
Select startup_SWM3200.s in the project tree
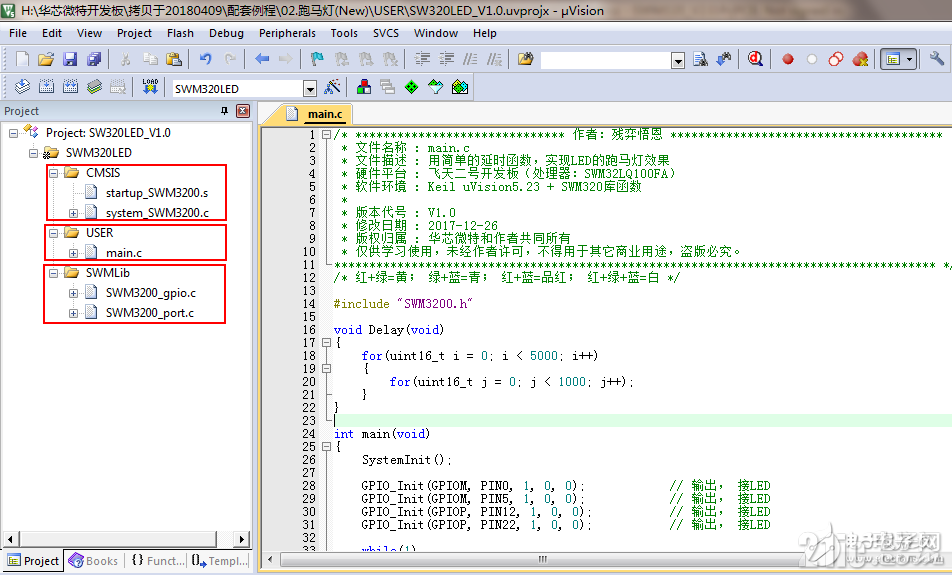(157, 193)
